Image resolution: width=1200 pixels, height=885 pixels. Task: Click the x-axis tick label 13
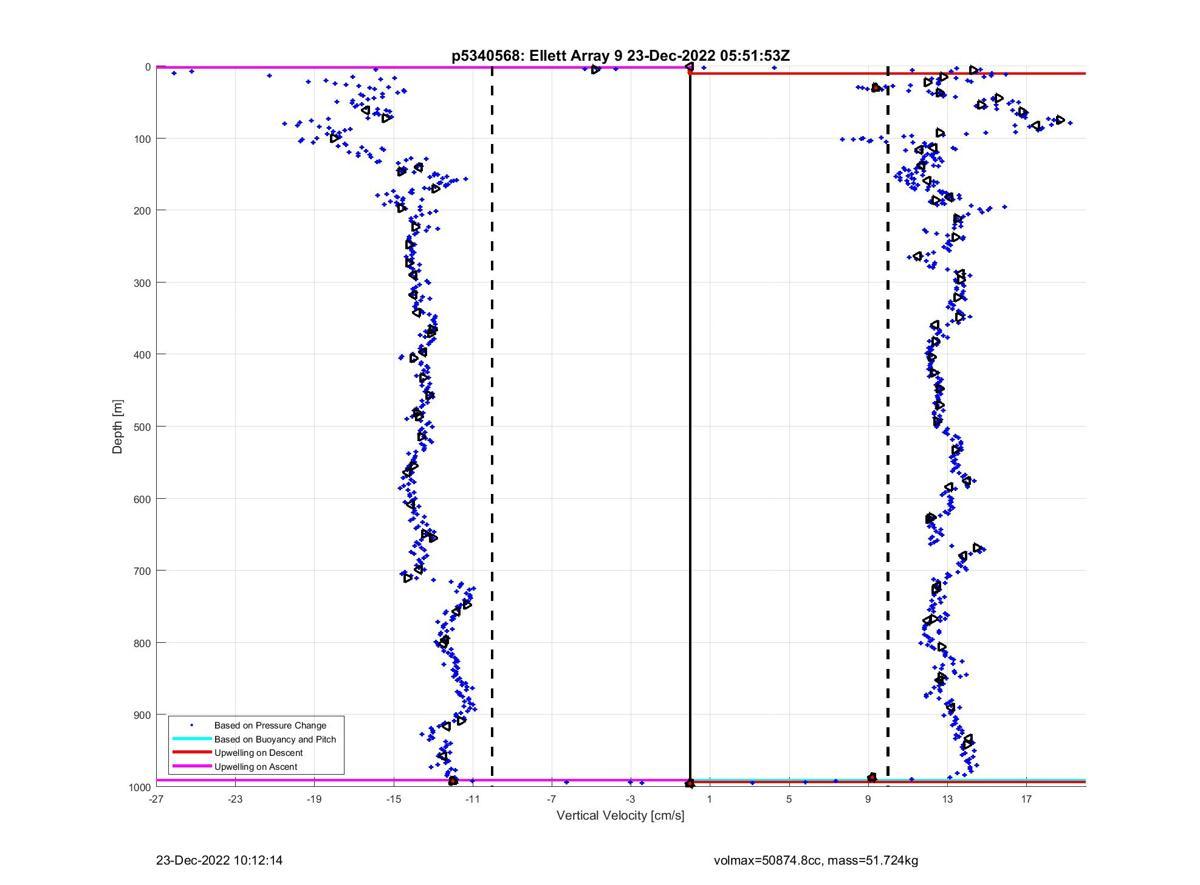(x=947, y=799)
